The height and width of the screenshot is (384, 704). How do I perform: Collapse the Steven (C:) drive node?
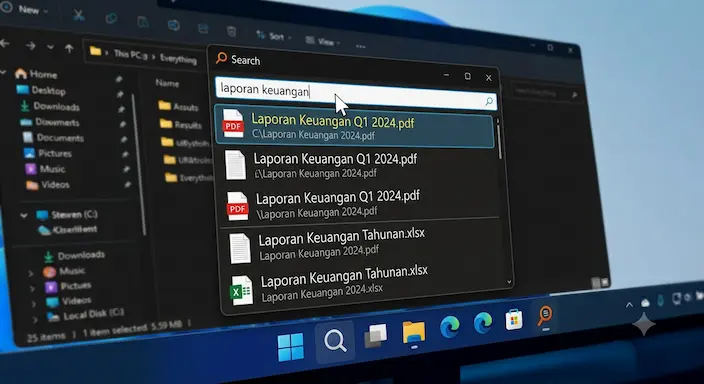[x=24, y=216]
